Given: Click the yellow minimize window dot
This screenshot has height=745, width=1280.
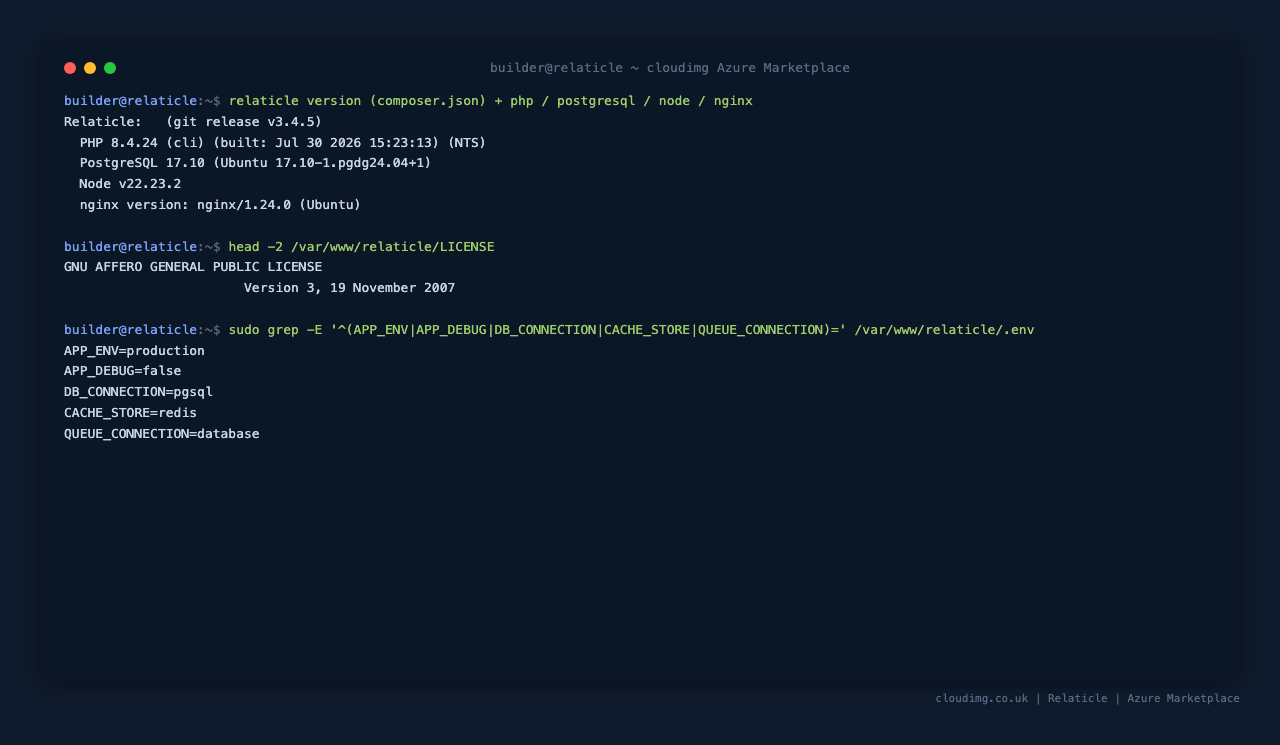Looking at the screenshot, I should [90, 68].
